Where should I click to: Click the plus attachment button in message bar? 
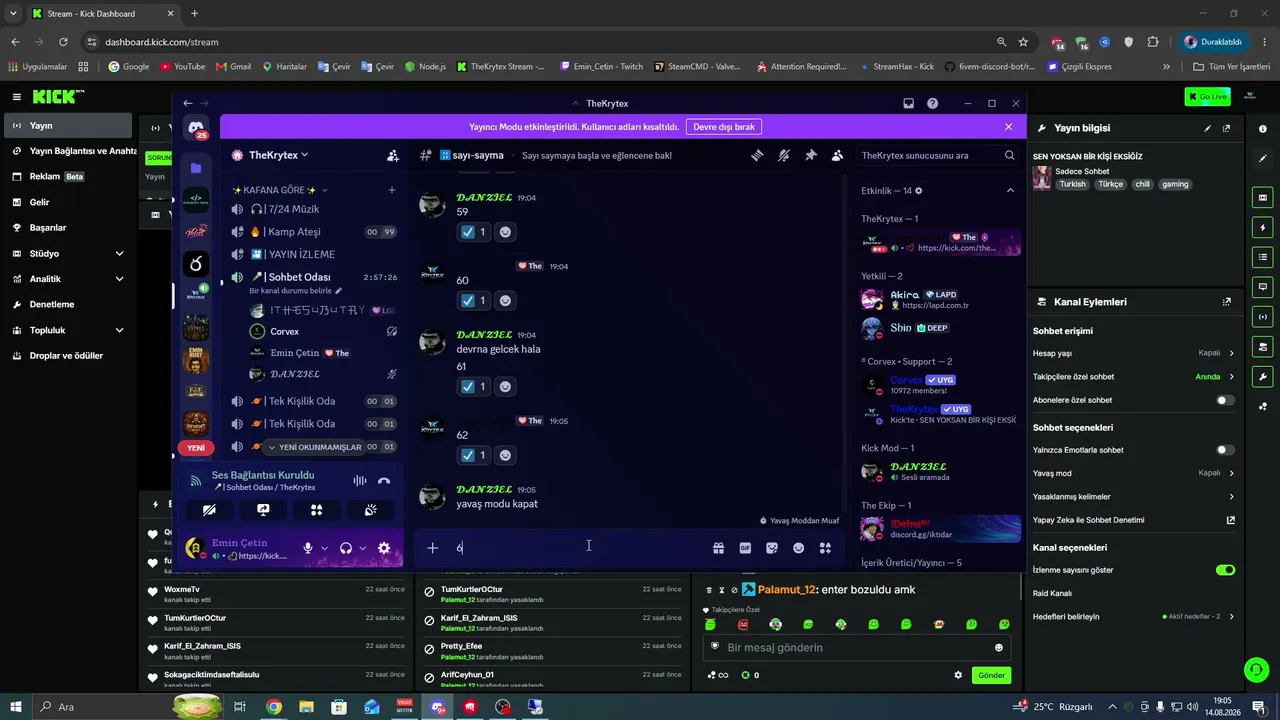click(433, 548)
